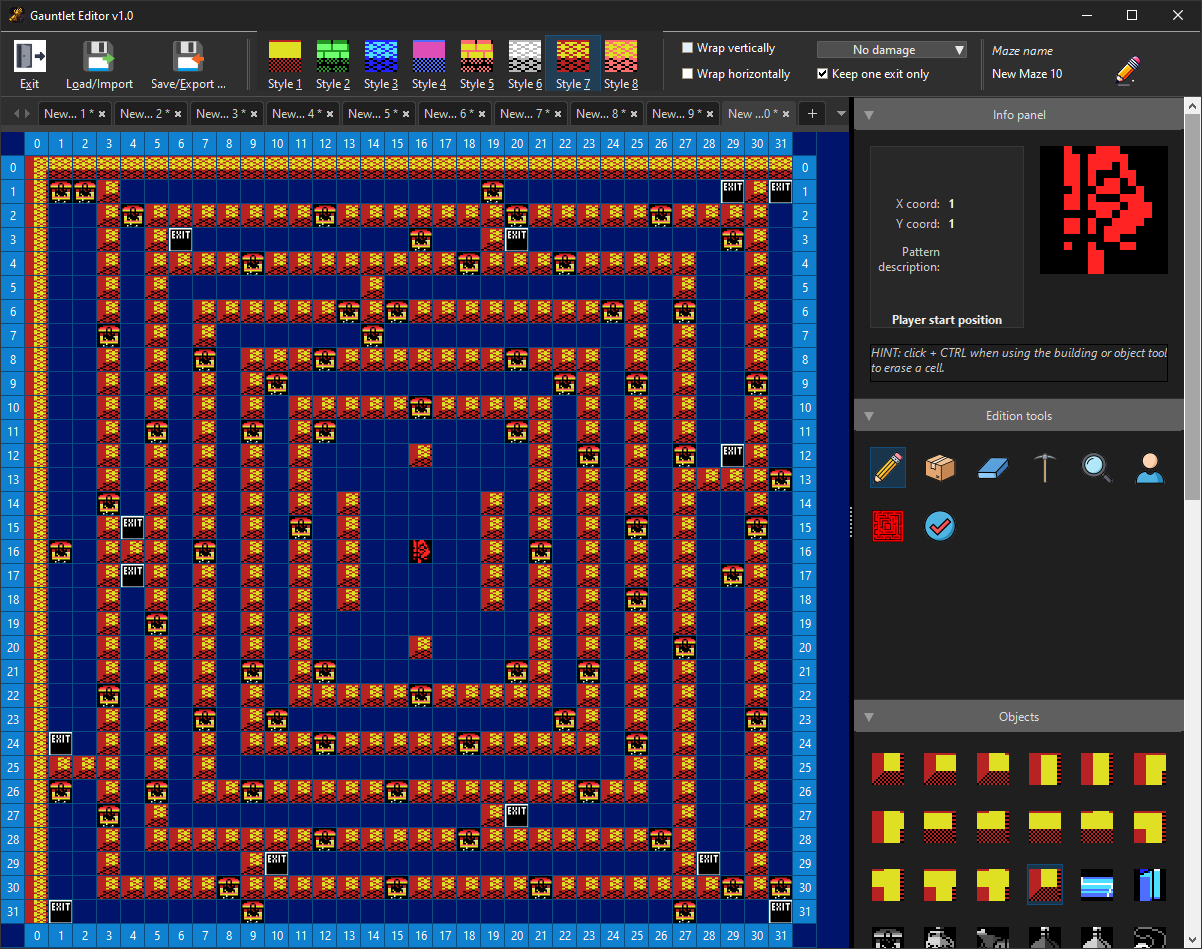Viewport: 1202px width, 949px height.
Task: Switch to the New... 5 tab
Action: (379, 114)
